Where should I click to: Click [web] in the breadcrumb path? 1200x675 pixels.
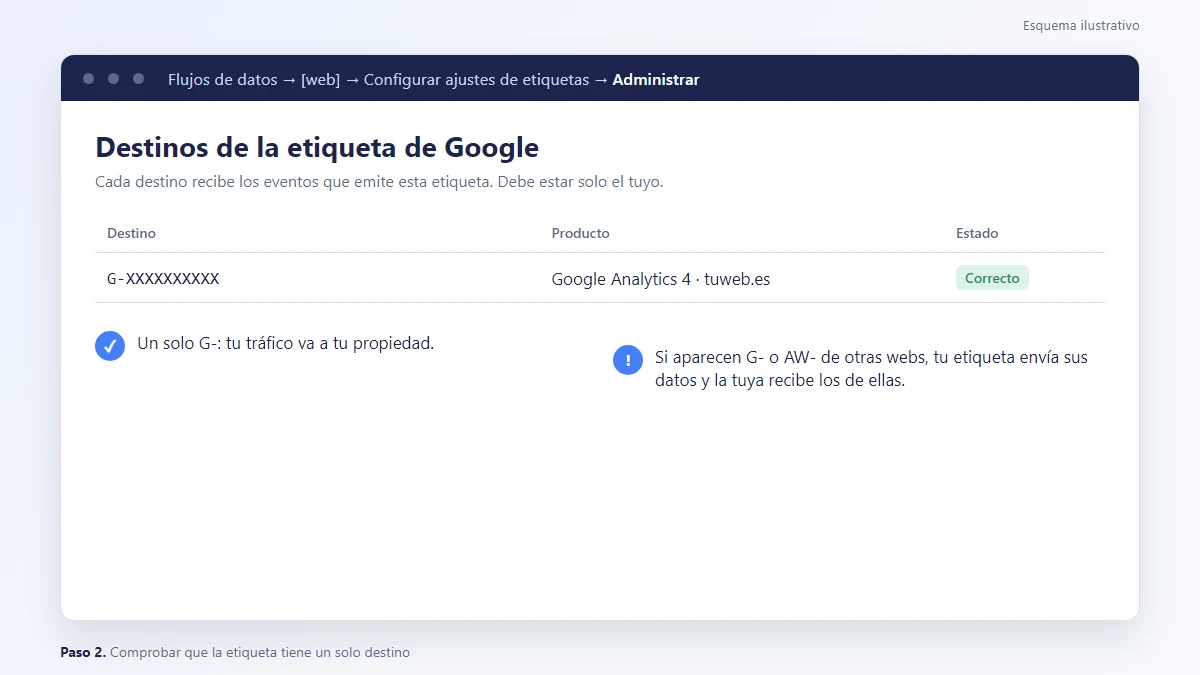(320, 79)
